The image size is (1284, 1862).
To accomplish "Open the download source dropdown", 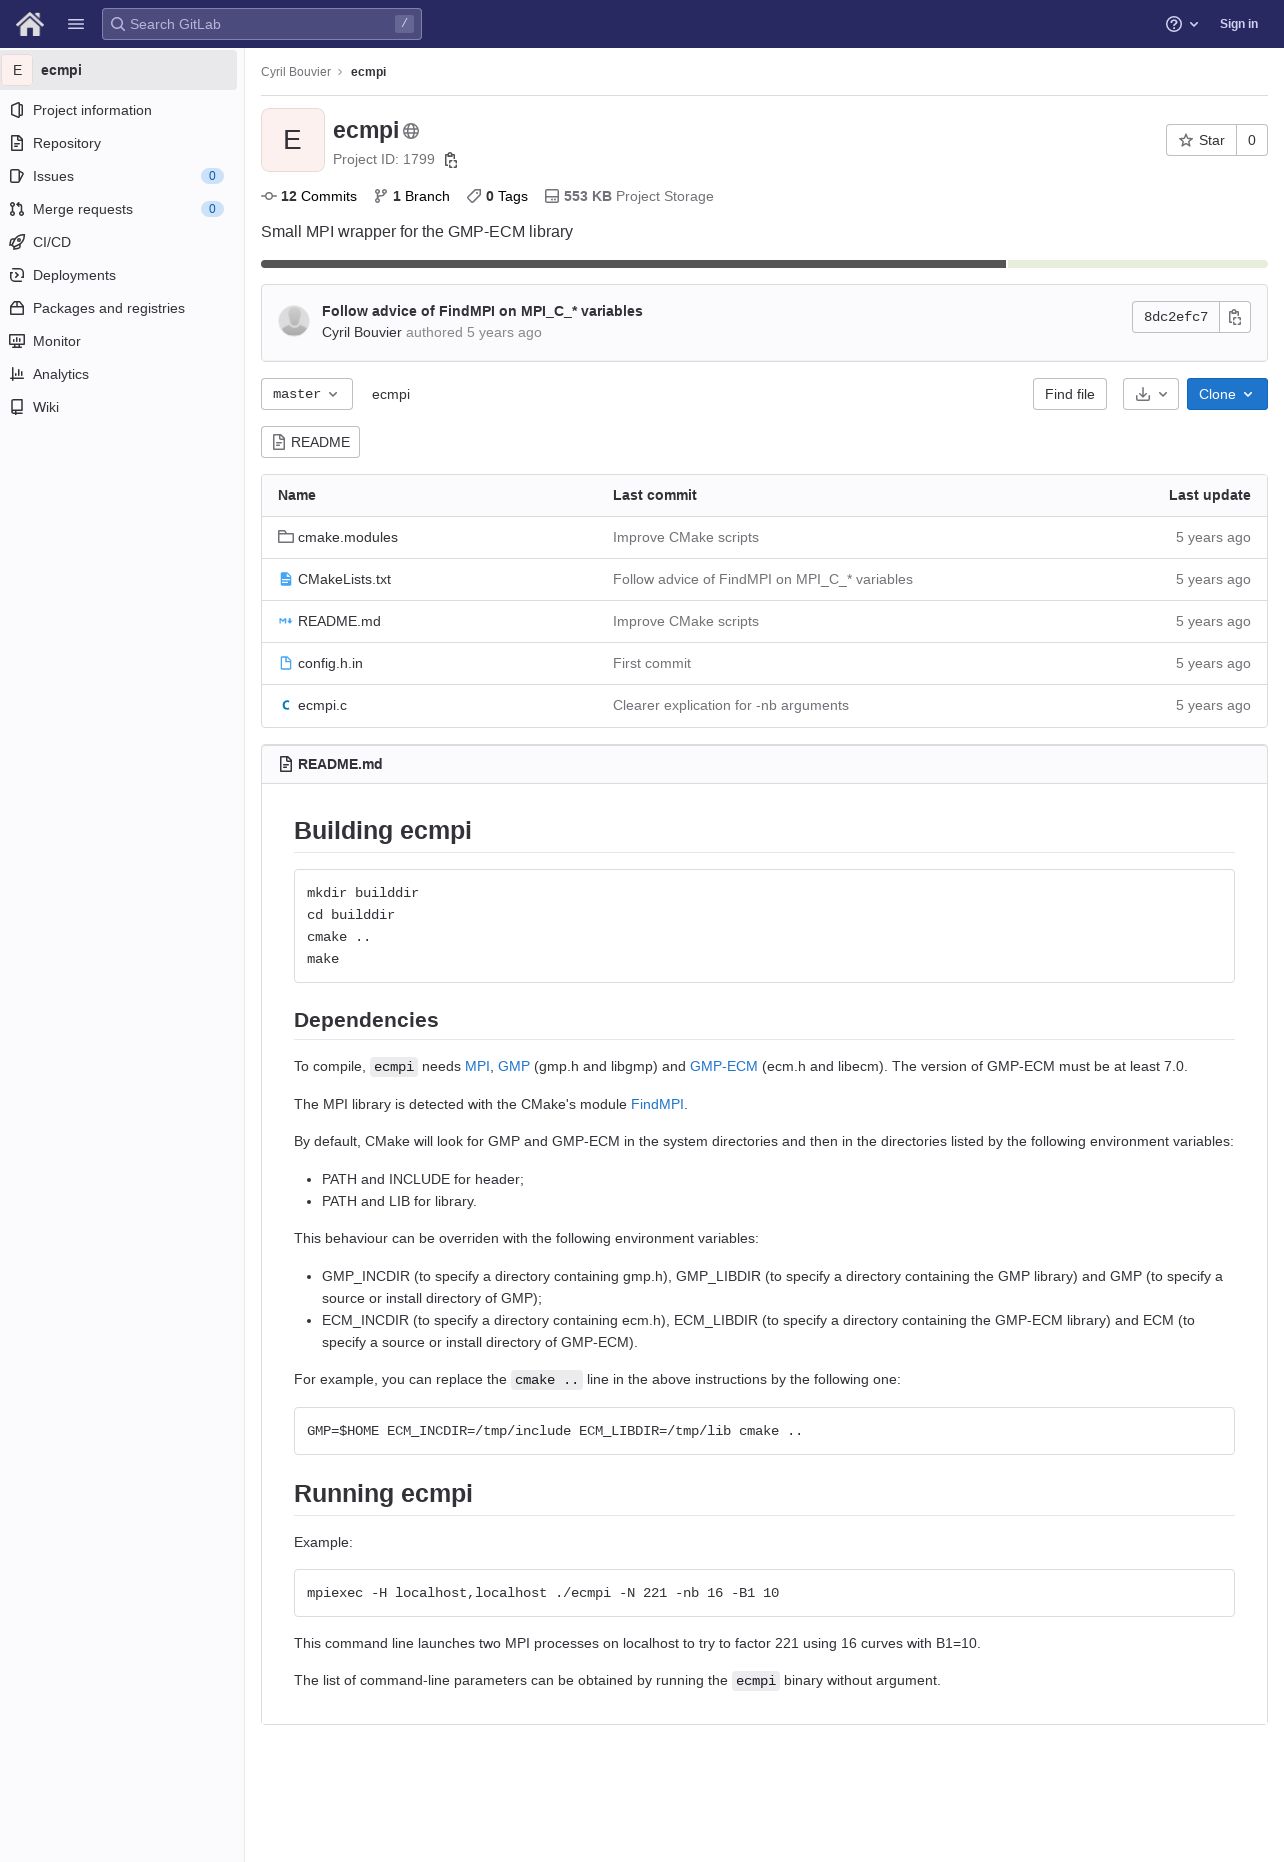I will pos(1151,394).
